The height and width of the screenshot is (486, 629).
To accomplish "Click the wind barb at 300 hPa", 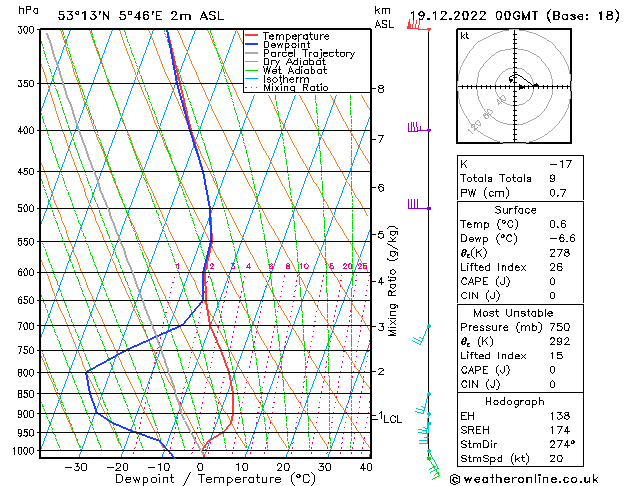I will (x=418, y=26).
